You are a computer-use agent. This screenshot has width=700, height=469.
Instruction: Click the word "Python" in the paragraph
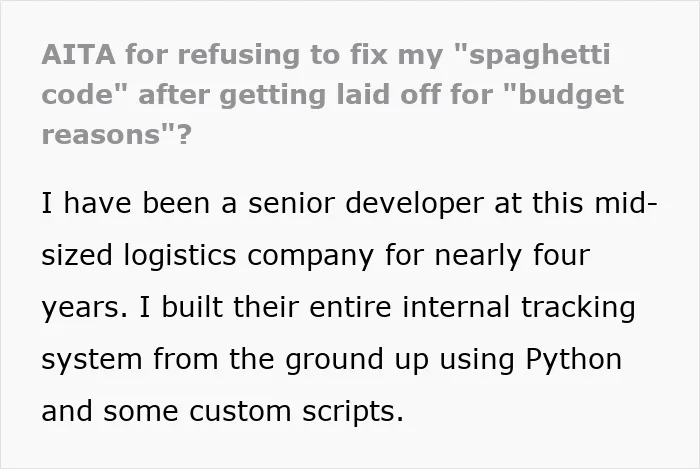[x=574, y=360]
